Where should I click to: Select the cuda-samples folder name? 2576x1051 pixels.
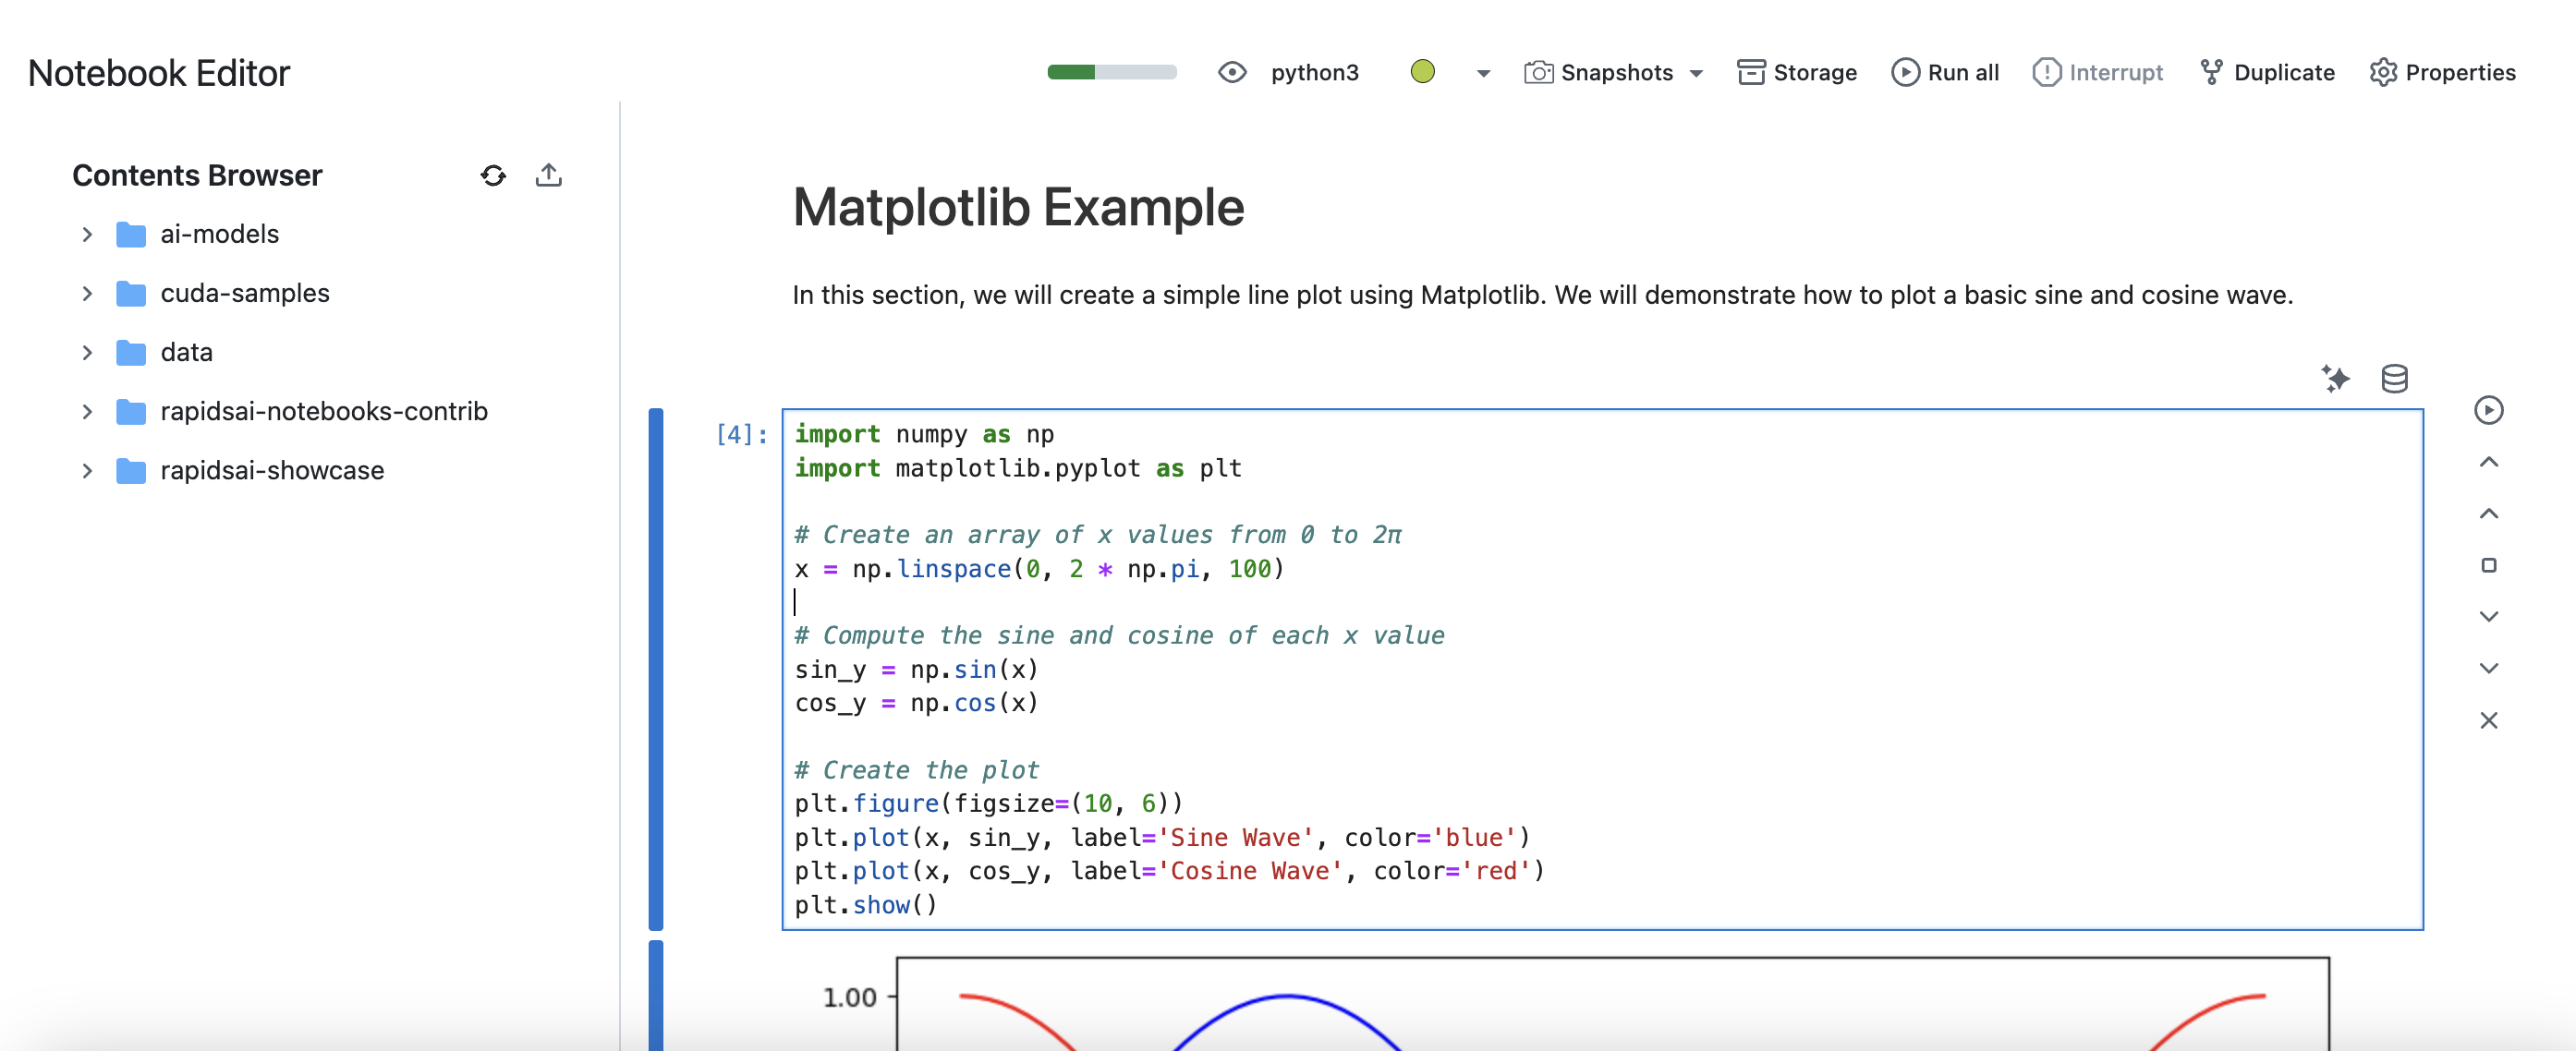pyautogui.click(x=245, y=293)
